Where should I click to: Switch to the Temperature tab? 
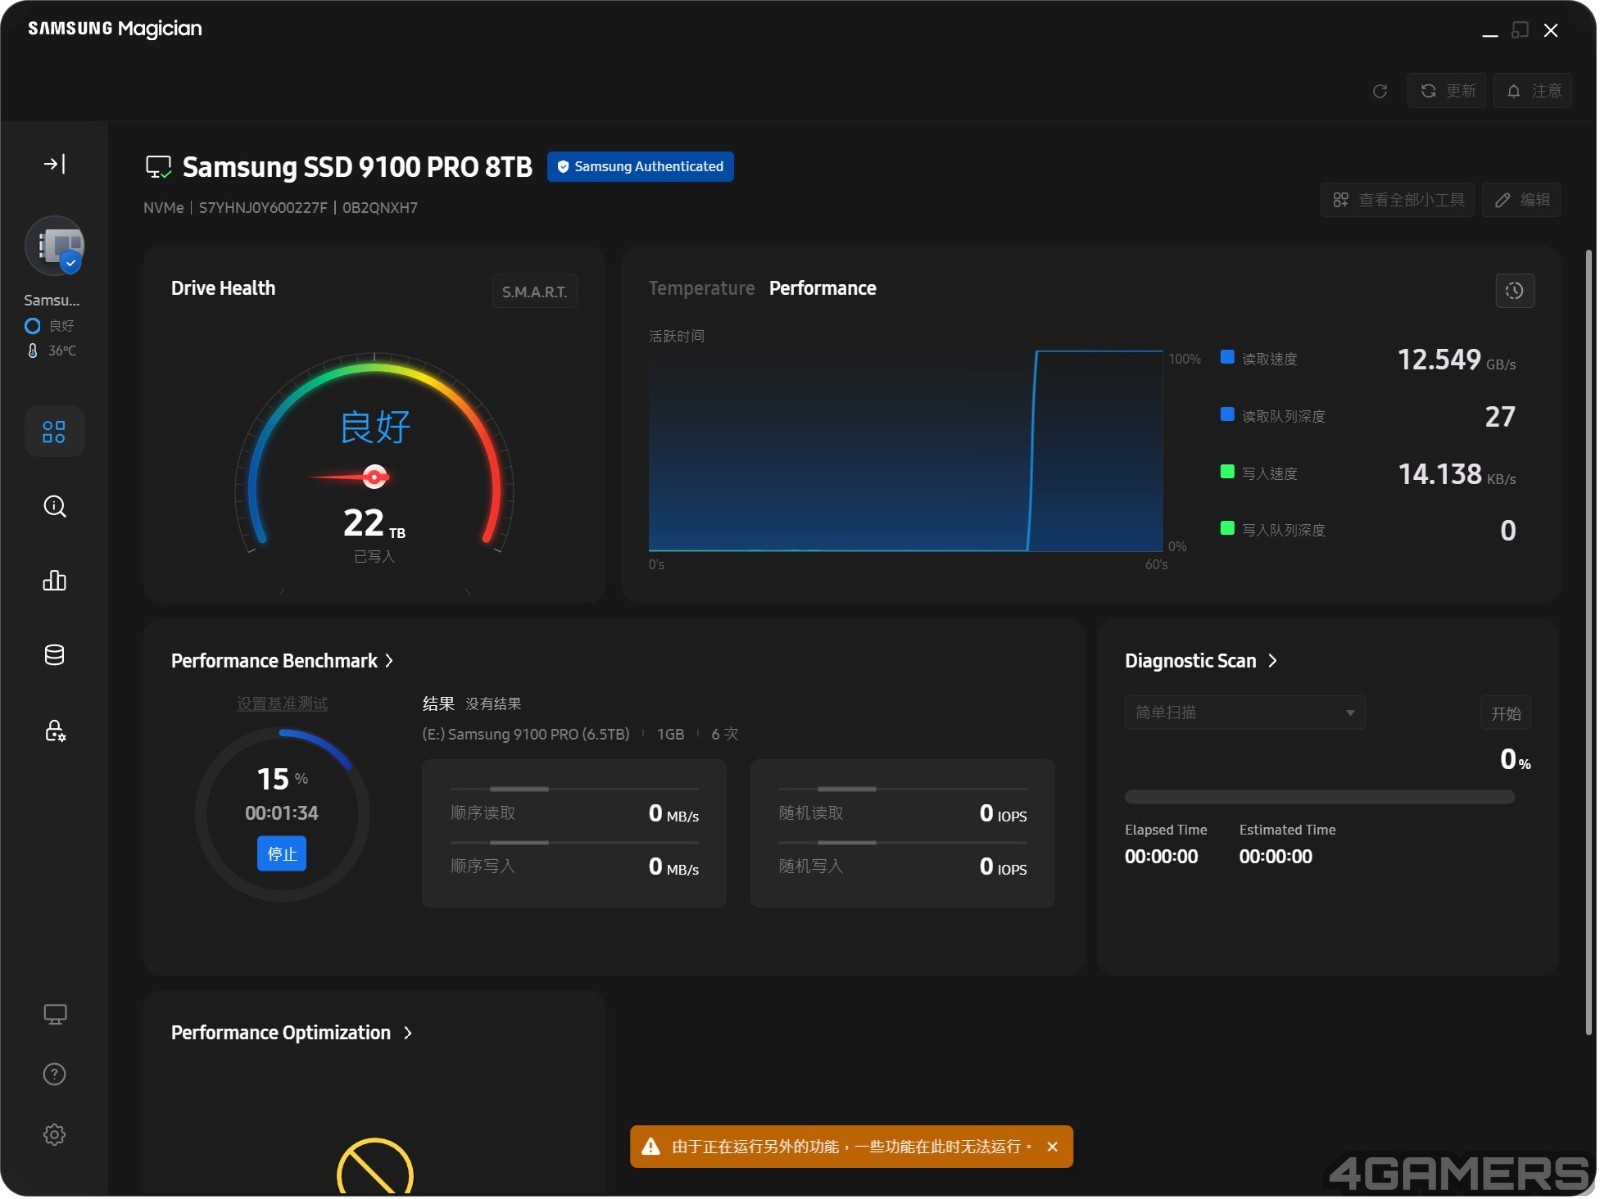pyautogui.click(x=702, y=289)
